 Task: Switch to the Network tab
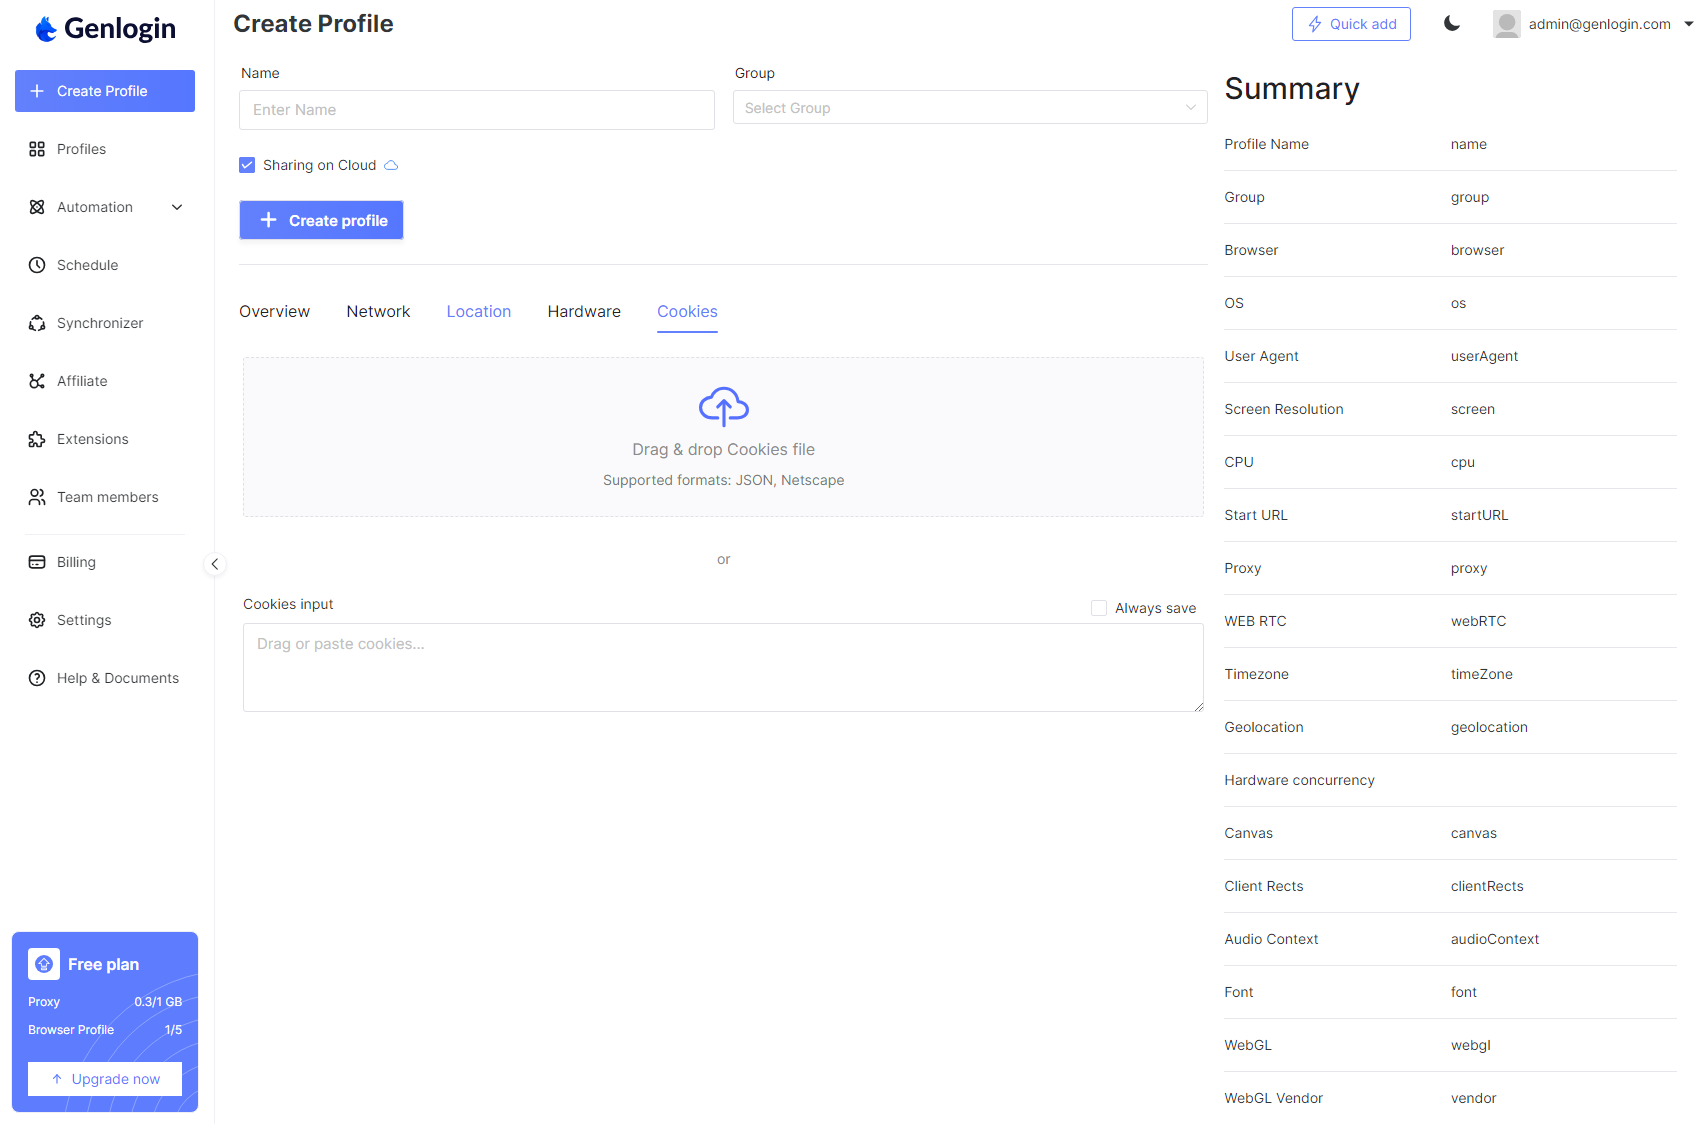point(378,312)
